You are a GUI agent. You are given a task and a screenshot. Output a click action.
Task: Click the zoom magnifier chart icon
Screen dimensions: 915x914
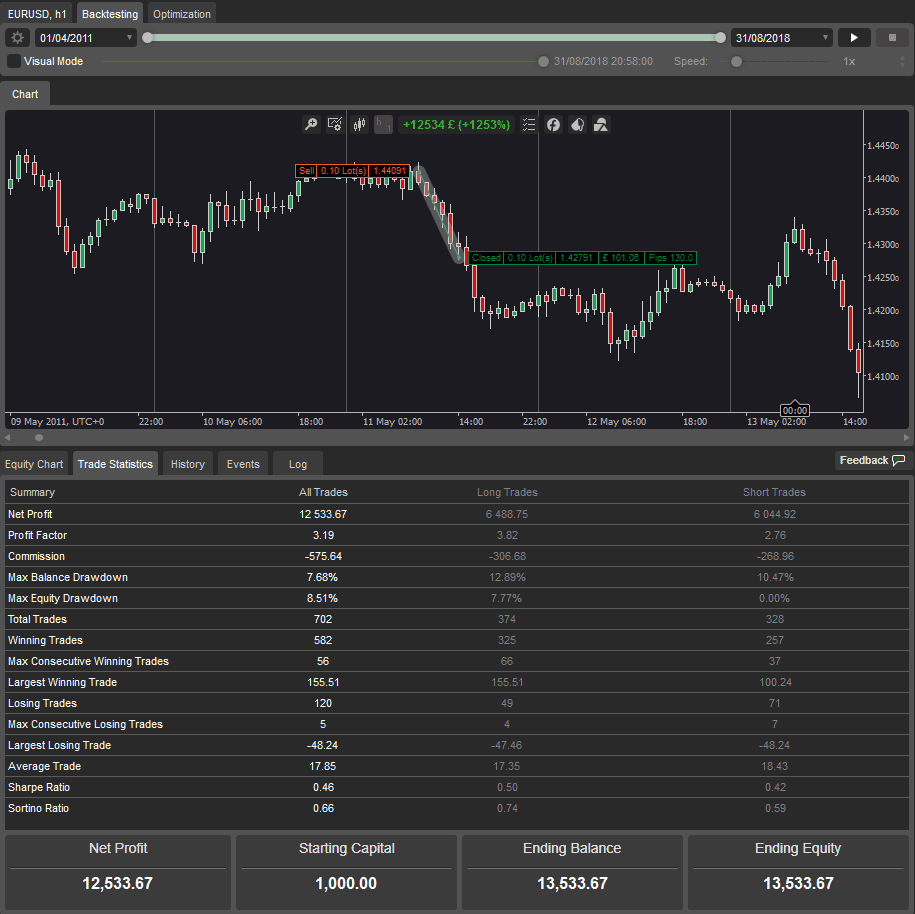[312, 124]
